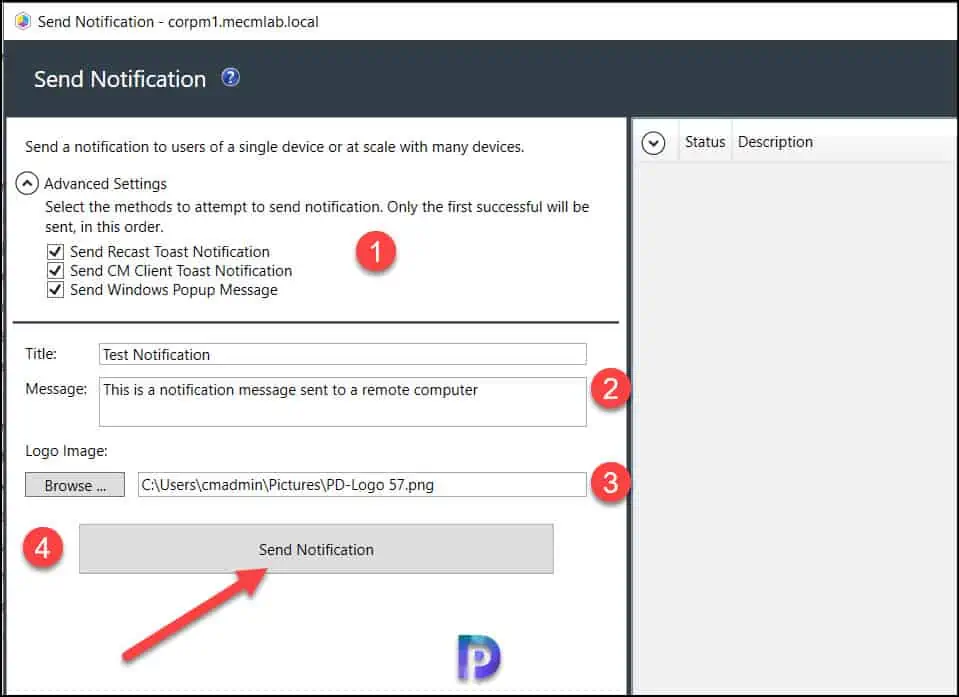959x697 pixels.
Task: Click inside the Title input field
Action: coord(342,354)
